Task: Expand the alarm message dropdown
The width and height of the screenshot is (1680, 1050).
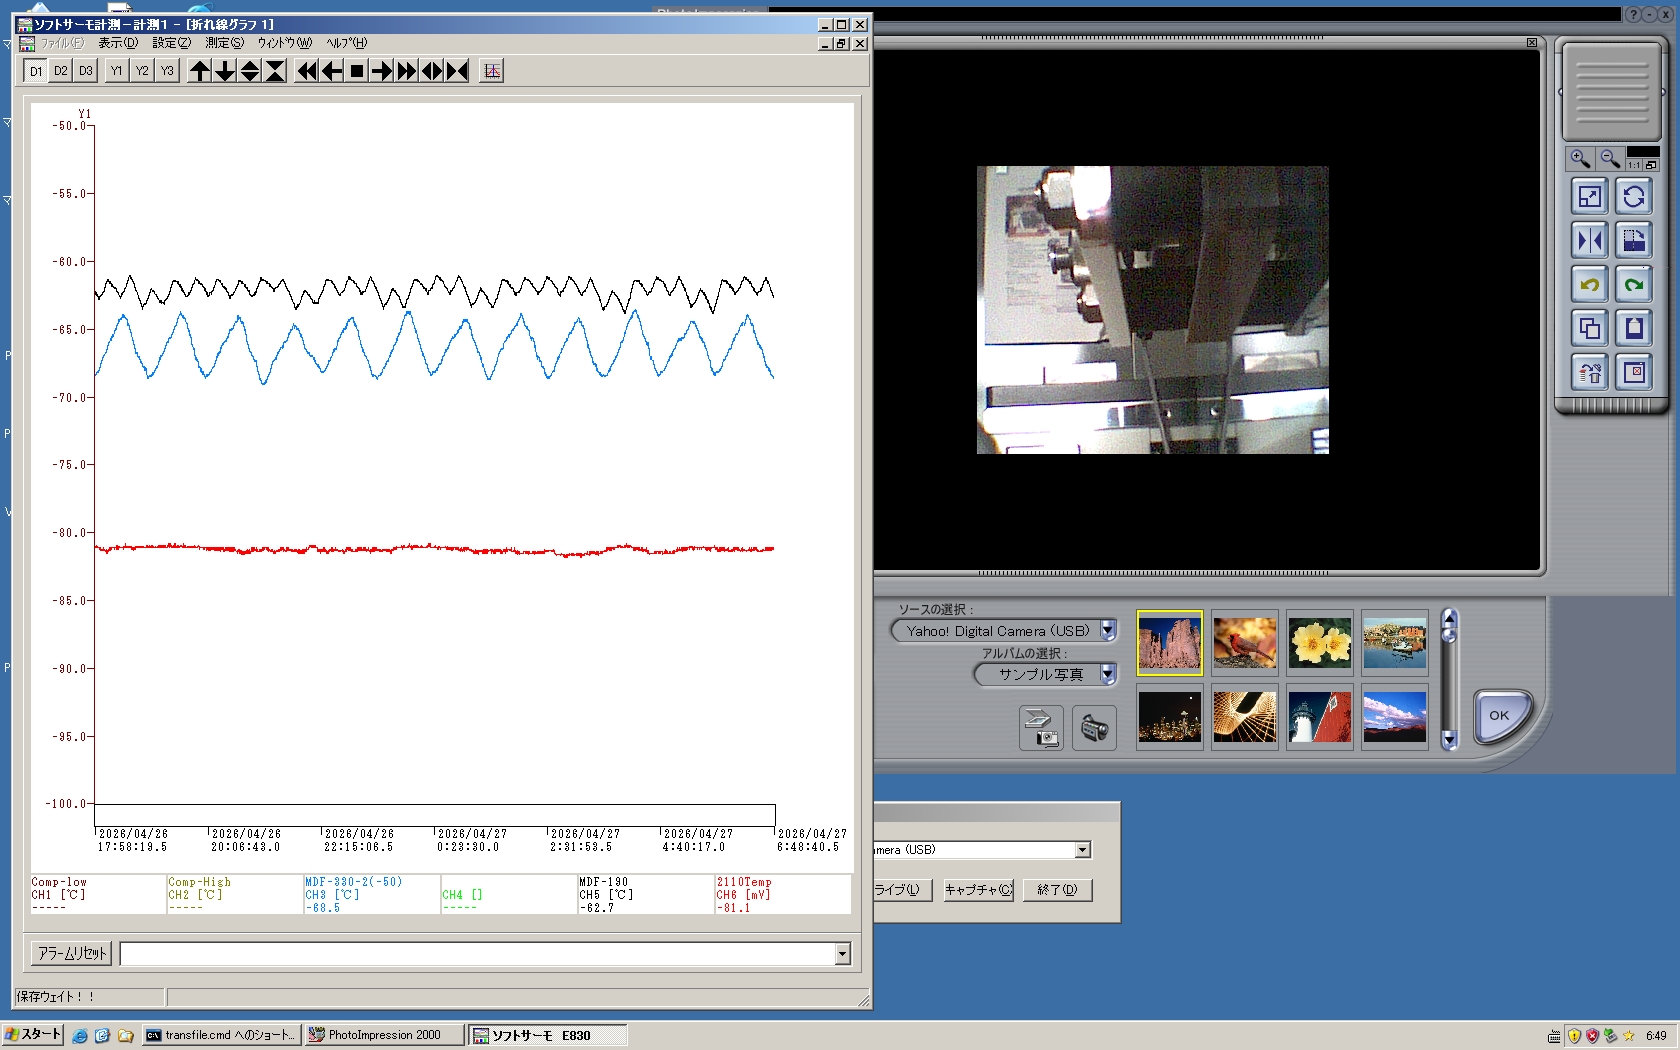Action: click(x=842, y=954)
